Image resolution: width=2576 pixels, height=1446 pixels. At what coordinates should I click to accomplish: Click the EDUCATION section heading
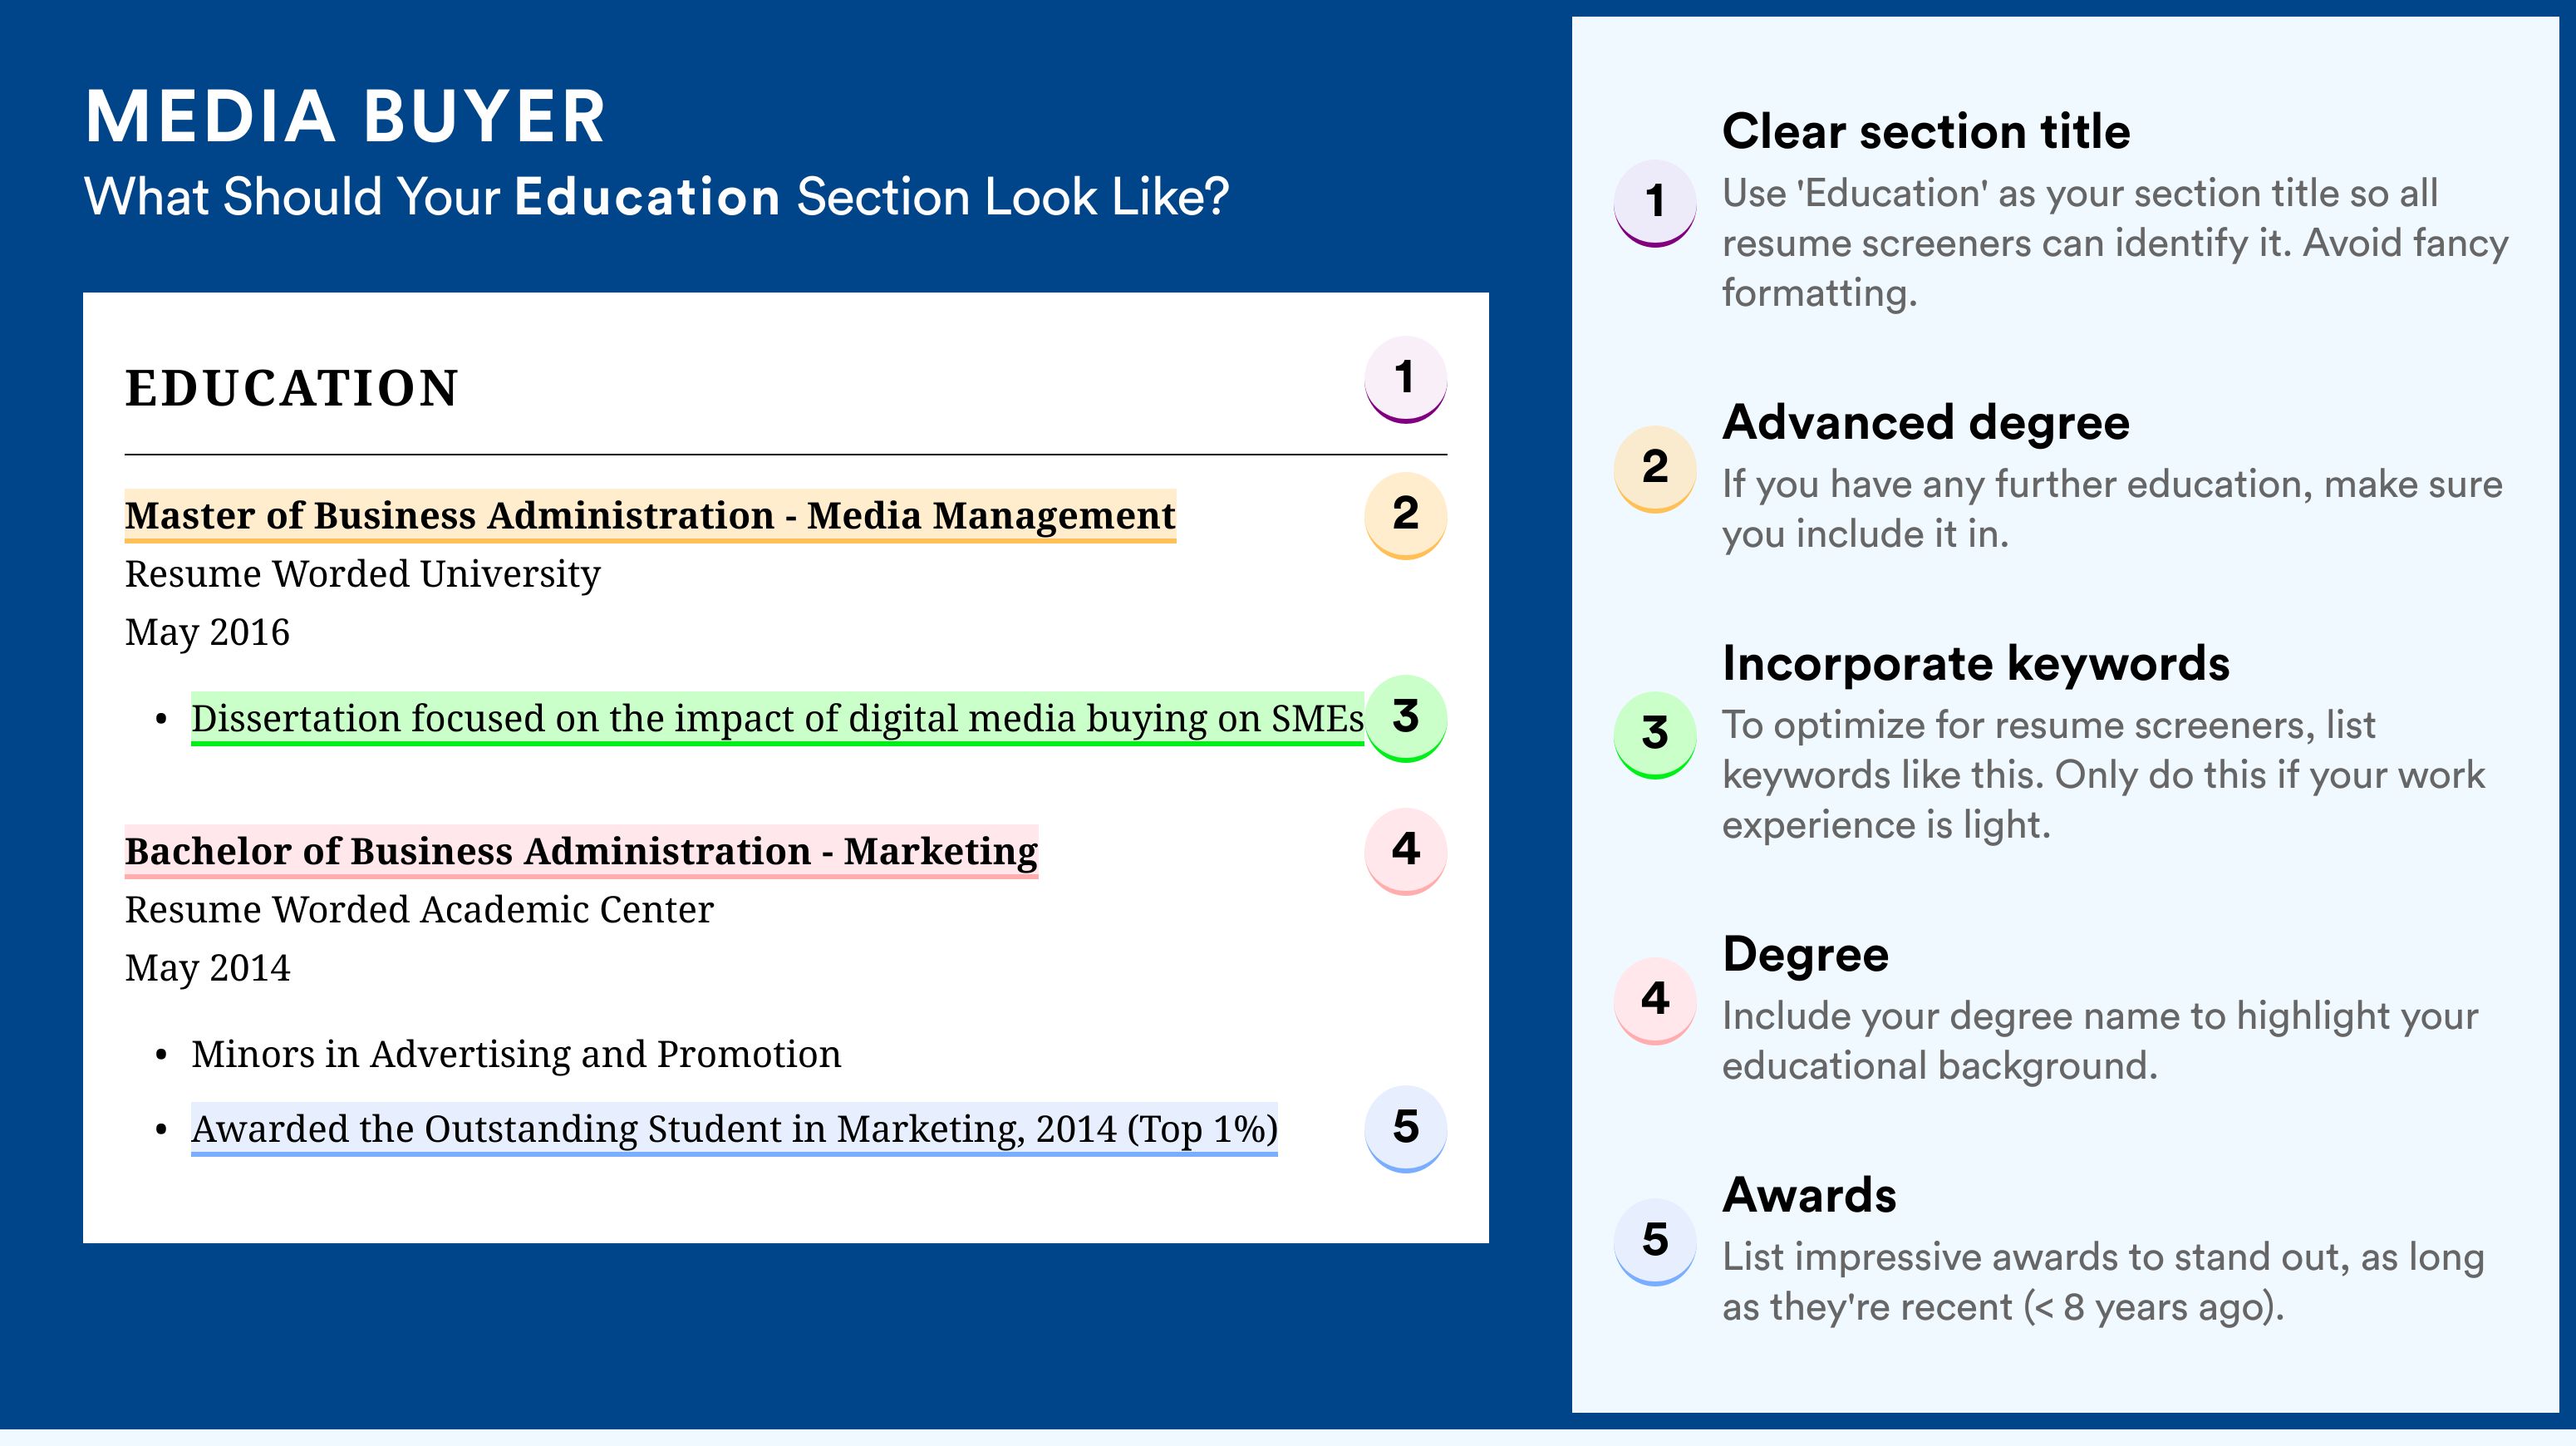click(x=291, y=388)
